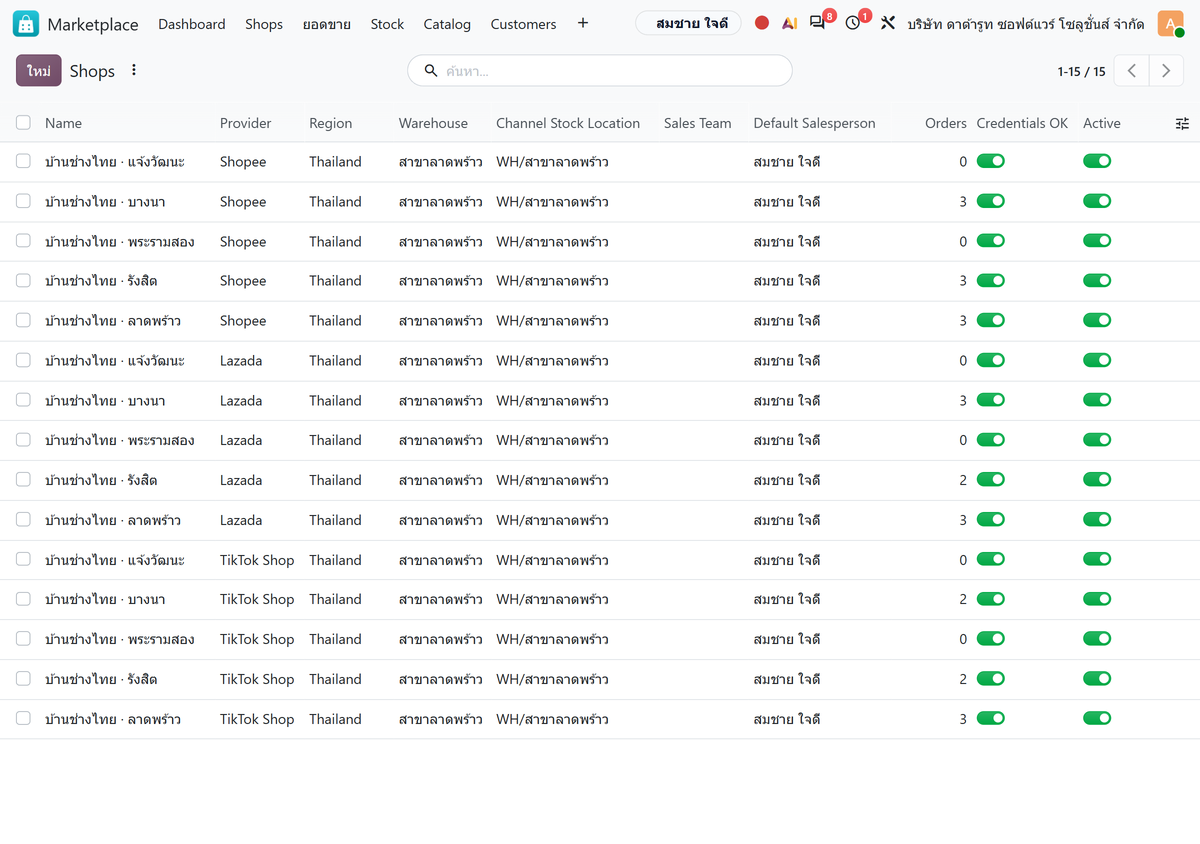Expand the plus menu for more apps

pyautogui.click(x=583, y=23)
